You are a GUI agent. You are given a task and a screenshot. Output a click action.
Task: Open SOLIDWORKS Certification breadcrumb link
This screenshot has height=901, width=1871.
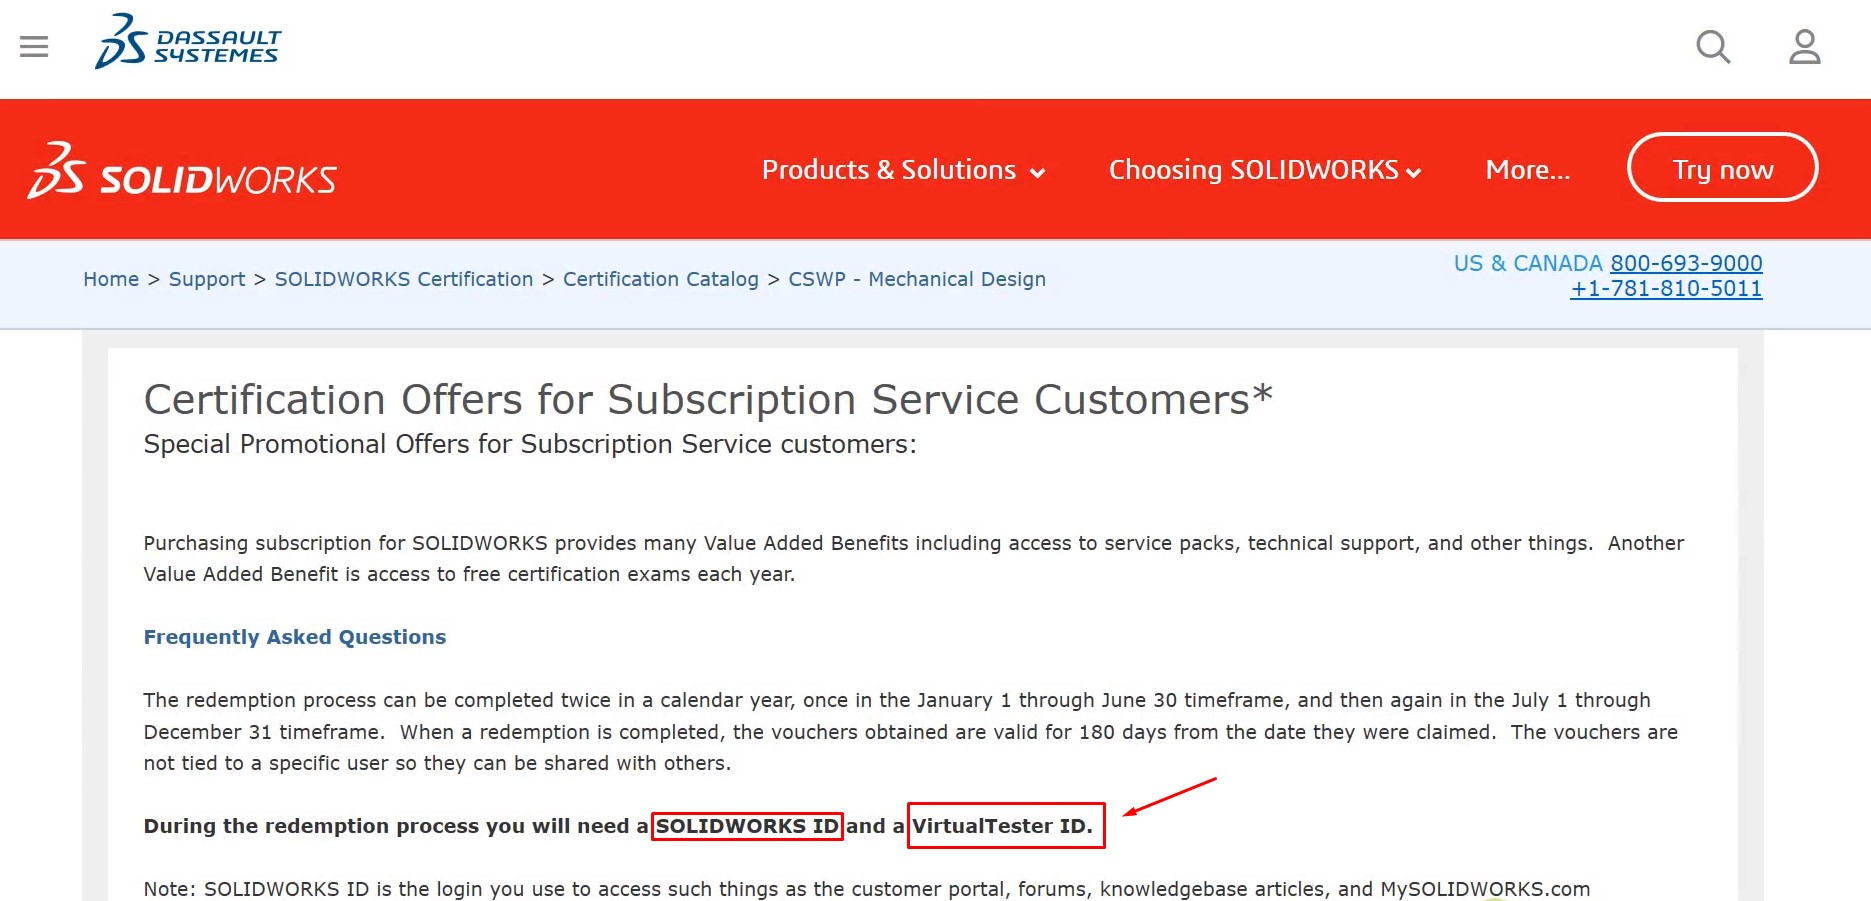click(404, 279)
